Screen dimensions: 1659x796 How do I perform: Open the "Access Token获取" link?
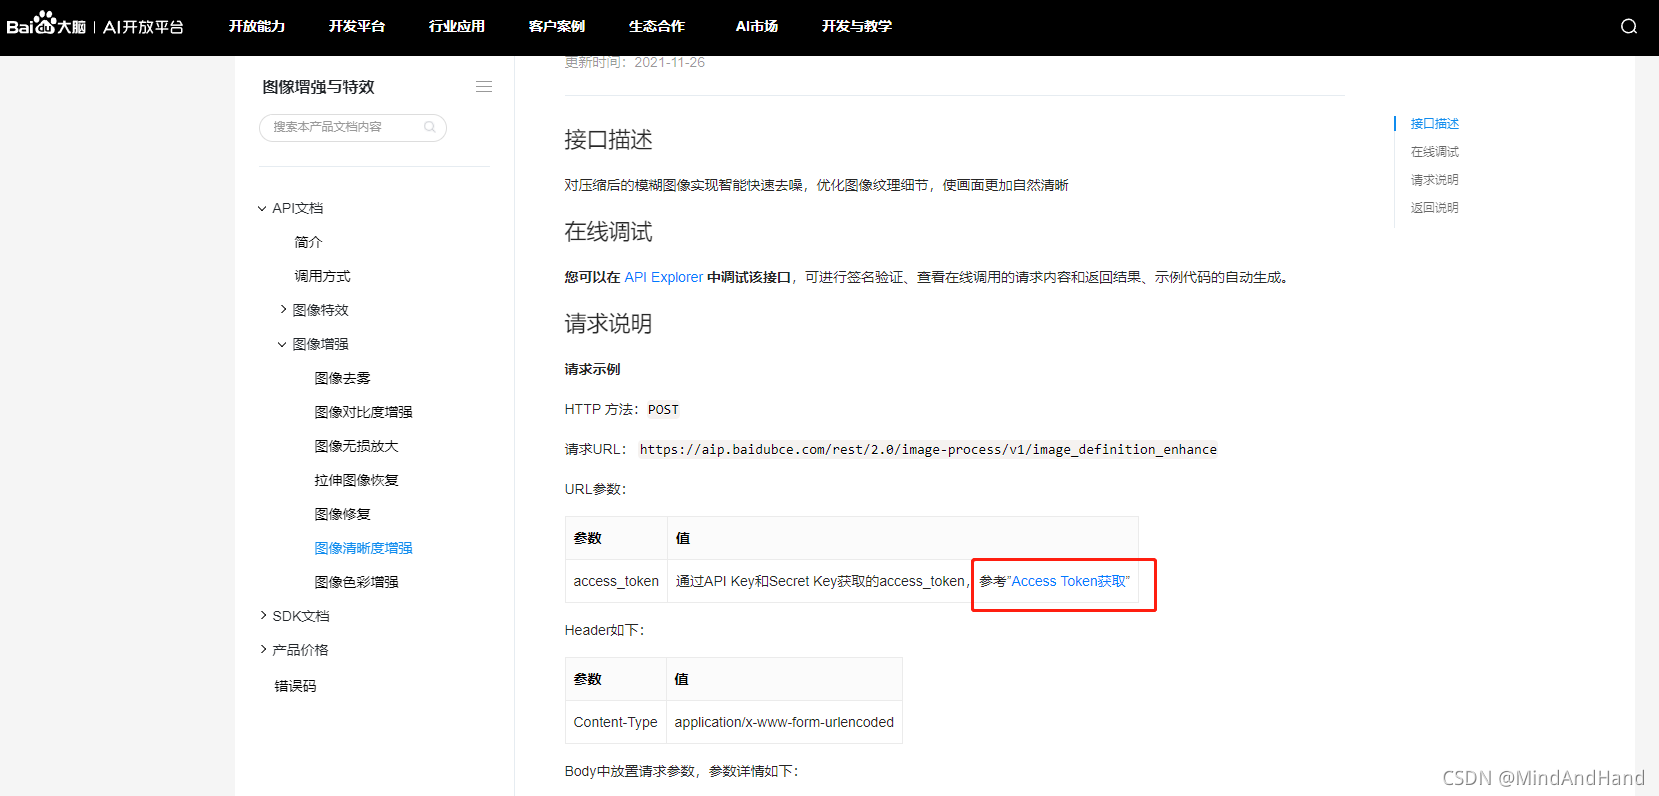point(1068,581)
